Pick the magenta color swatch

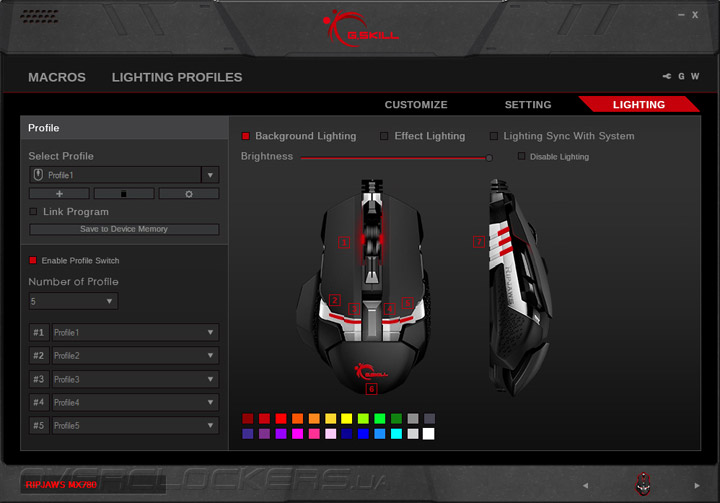297,434
